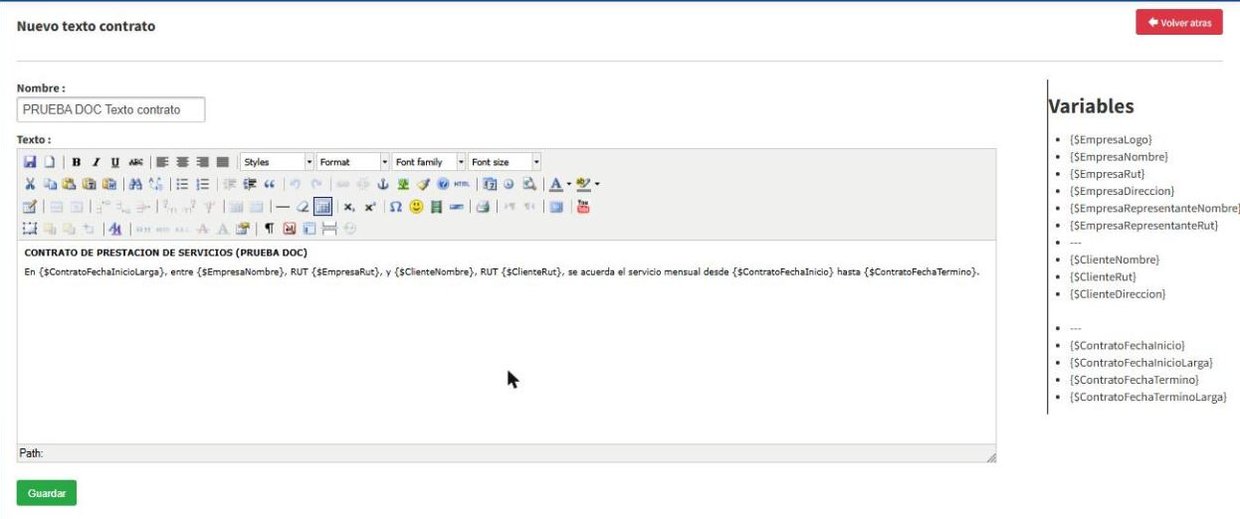
Task: Print the editor content
Action: 483,207
